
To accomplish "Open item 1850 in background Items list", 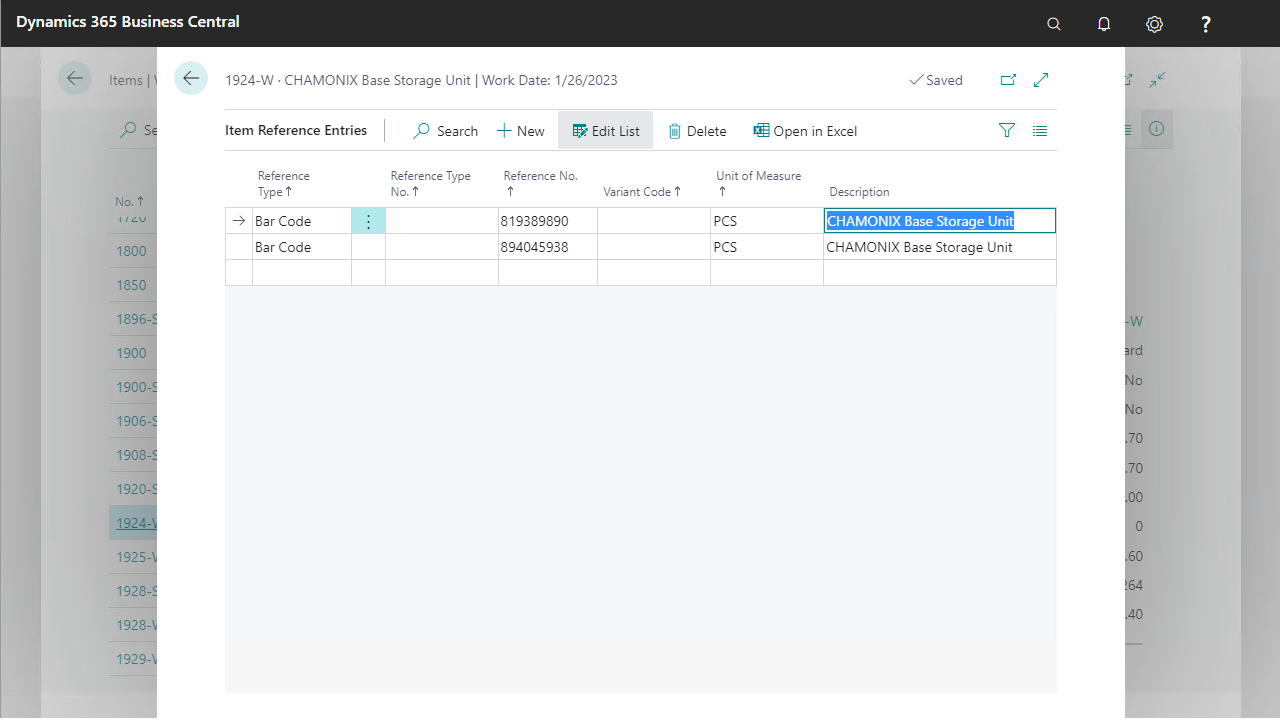I will coord(131,285).
